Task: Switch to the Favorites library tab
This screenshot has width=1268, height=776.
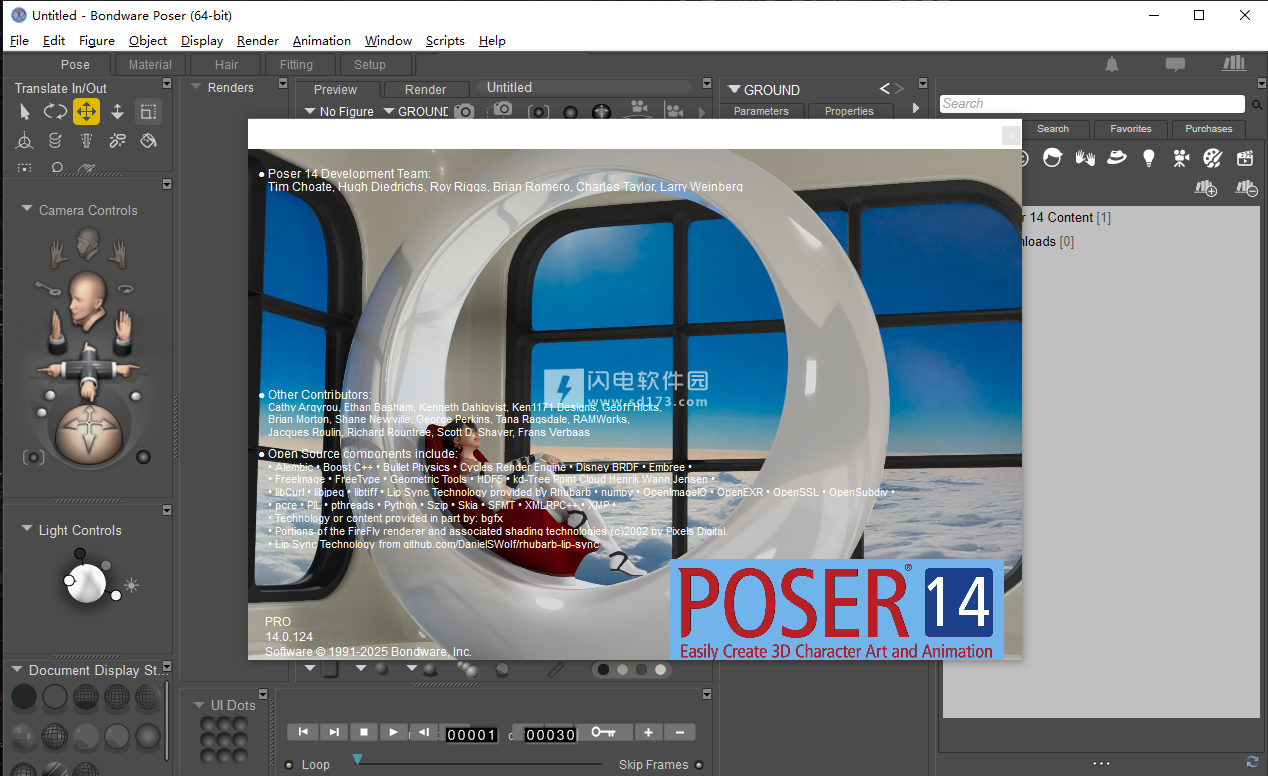Action: click(x=1130, y=129)
